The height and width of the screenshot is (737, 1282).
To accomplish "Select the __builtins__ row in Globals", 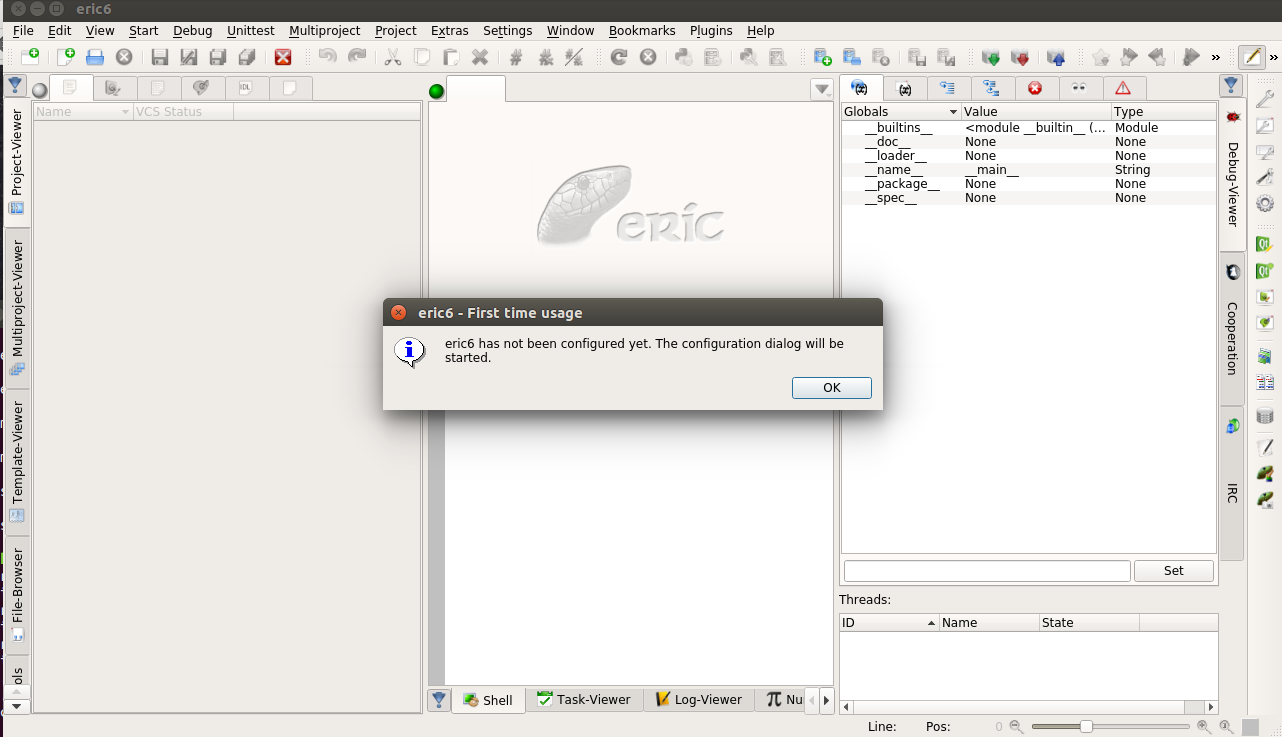I will [x=1029, y=128].
